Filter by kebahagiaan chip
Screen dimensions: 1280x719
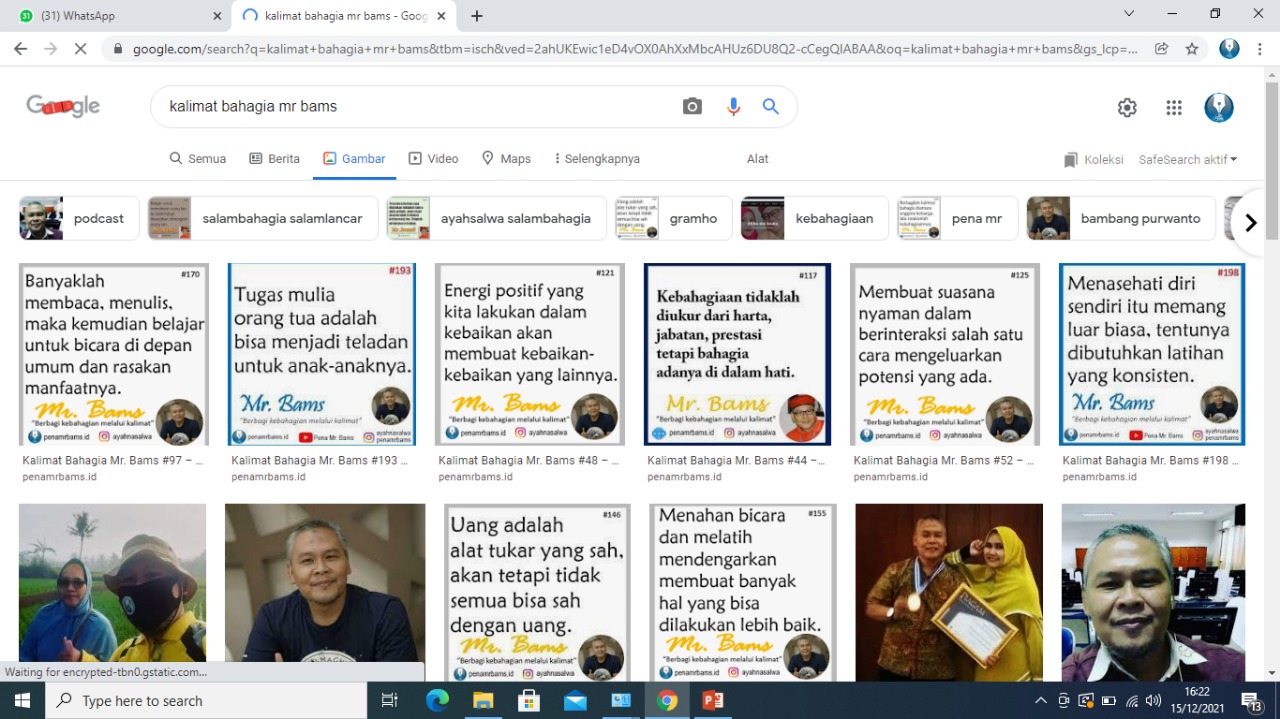(x=814, y=218)
